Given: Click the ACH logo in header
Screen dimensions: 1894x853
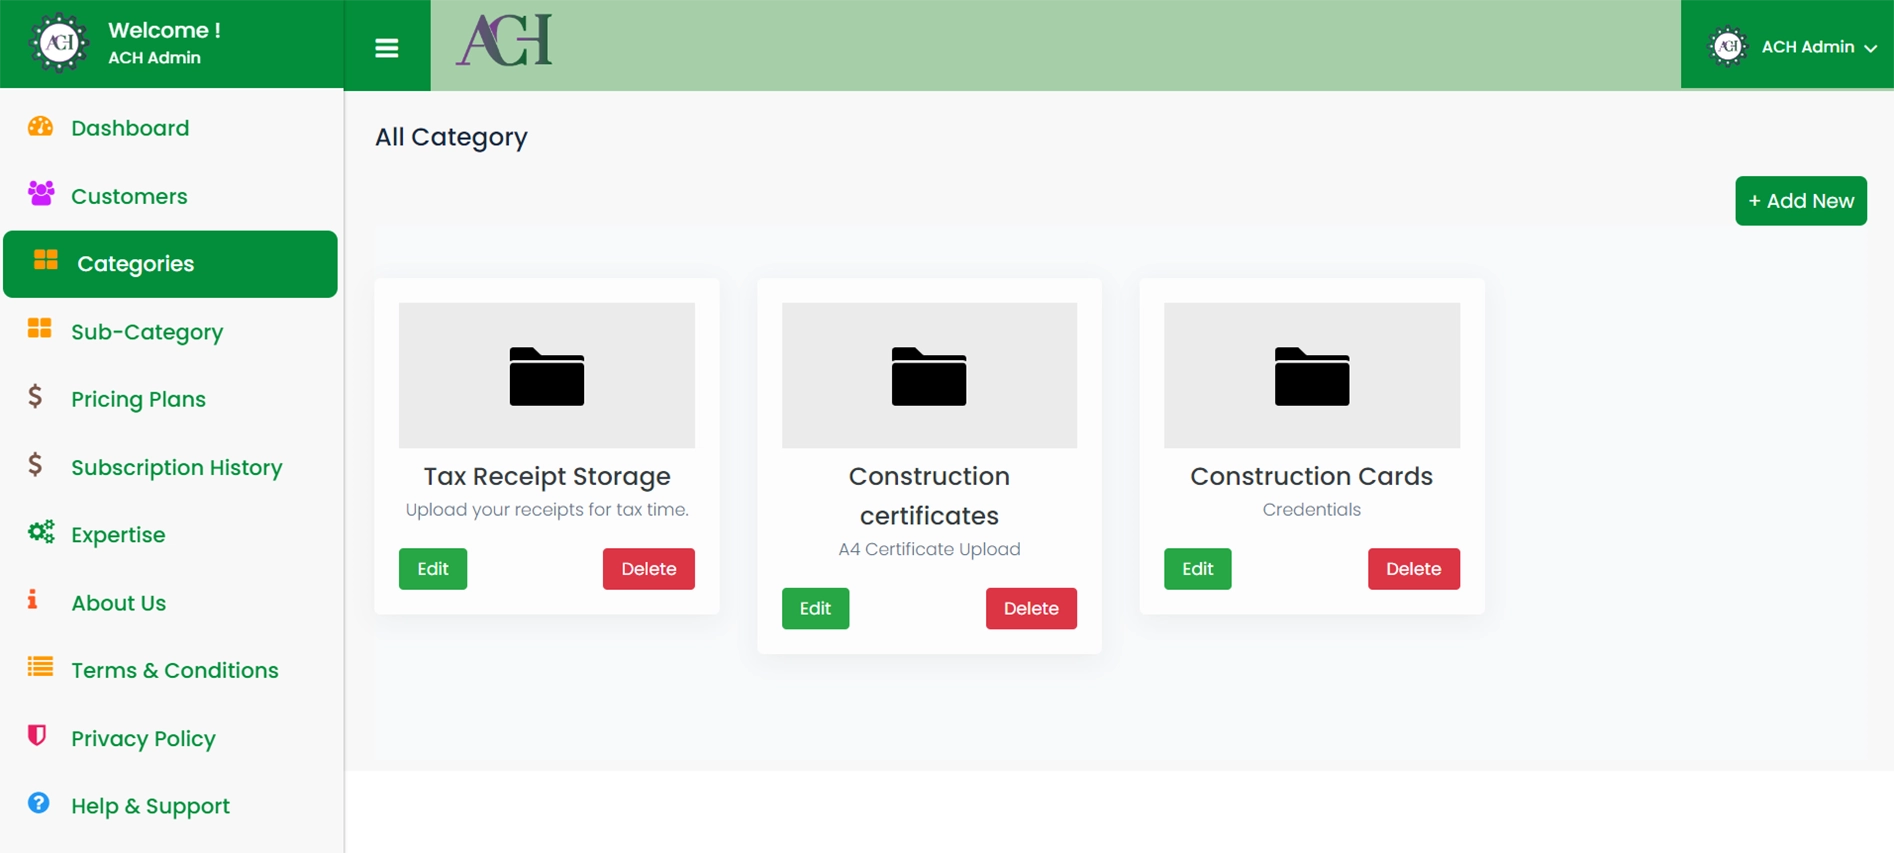Looking at the screenshot, I should click(504, 41).
